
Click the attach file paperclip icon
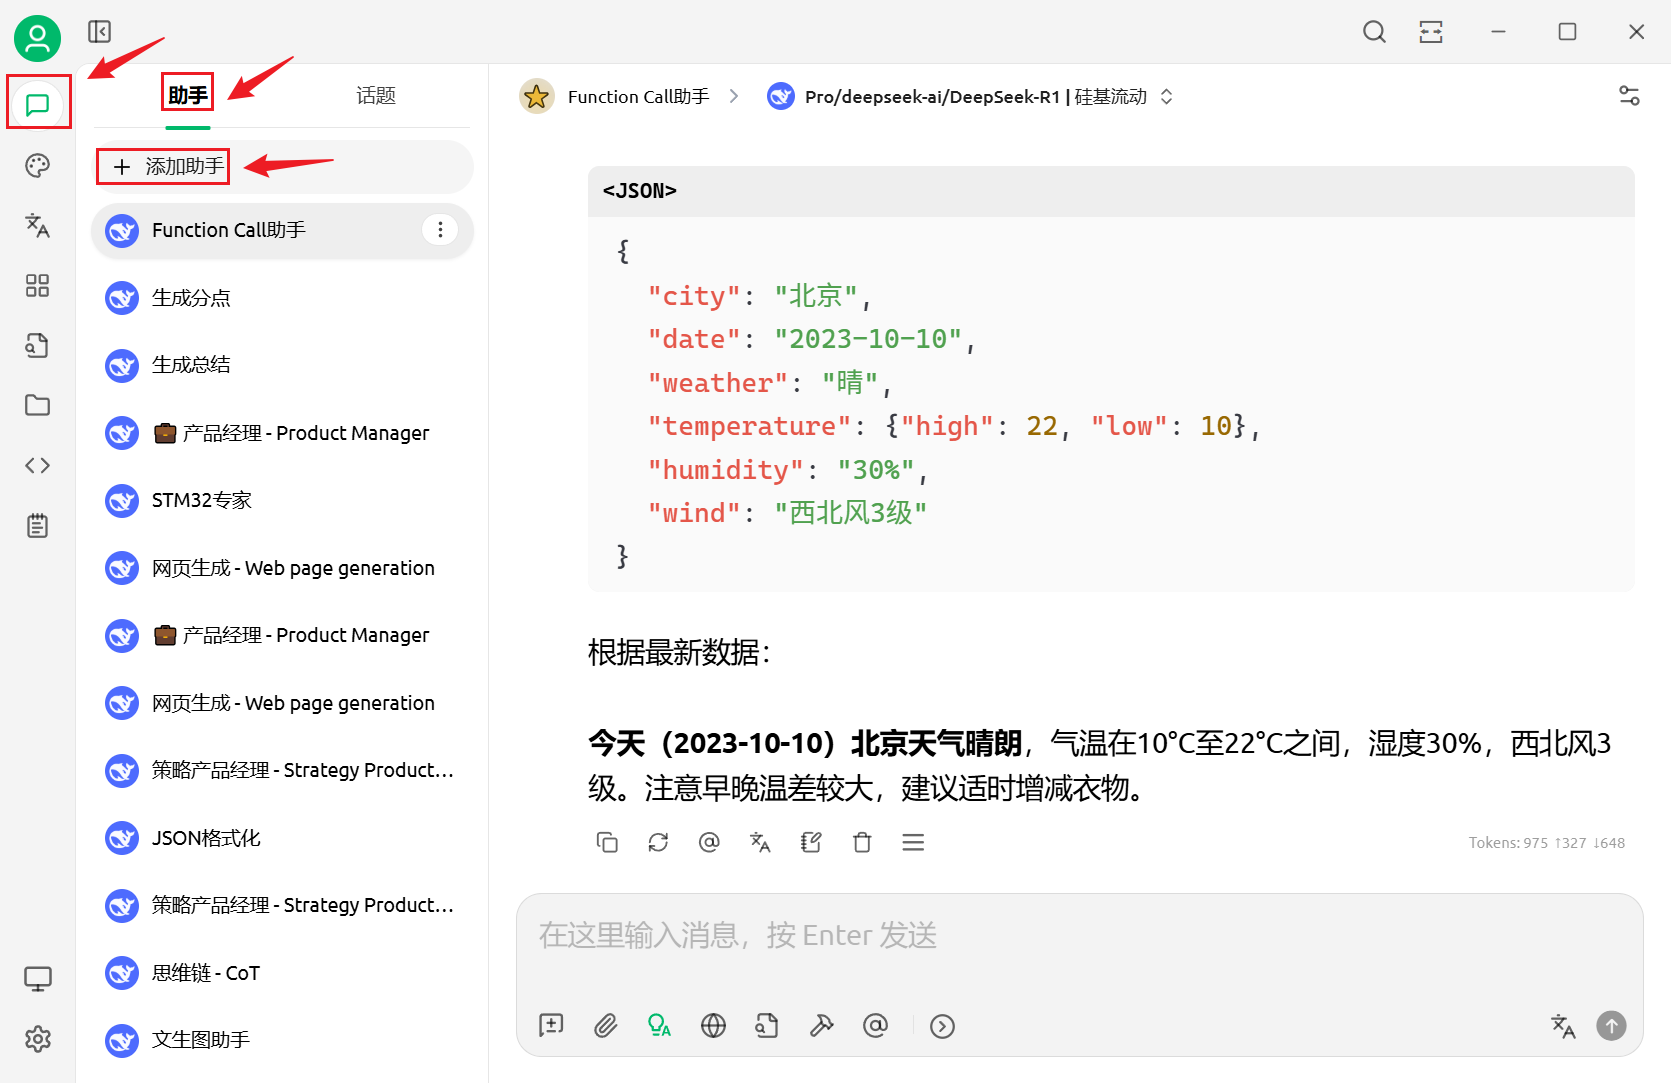tap(605, 1025)
